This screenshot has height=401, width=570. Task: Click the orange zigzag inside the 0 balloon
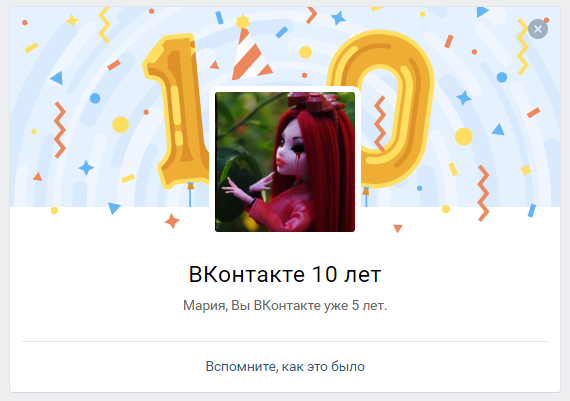(x=380, y=124)
